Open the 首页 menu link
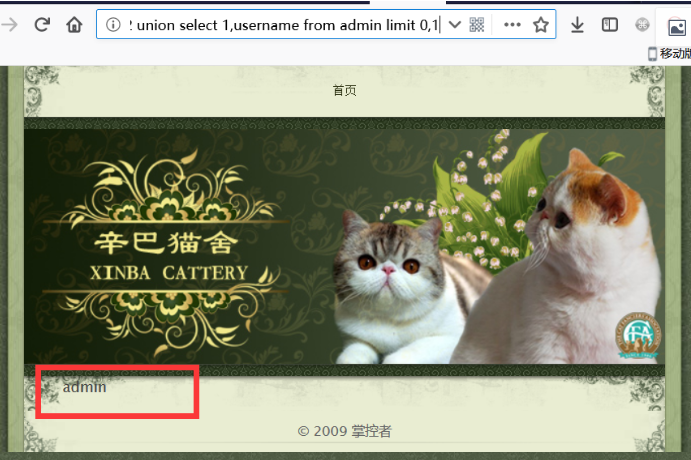 pyautogui.click(x=345, y=90)
